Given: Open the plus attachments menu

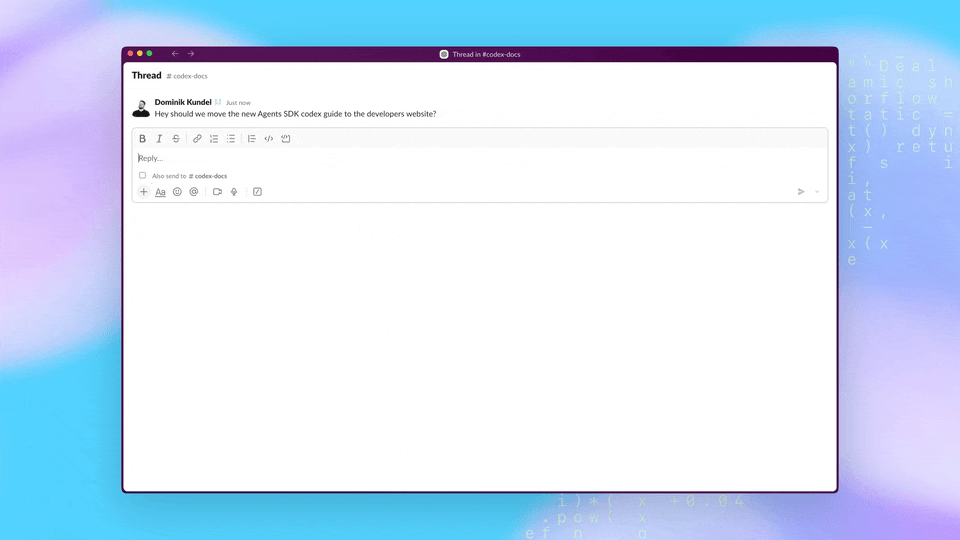Looking at the screenshot, I should [143, 192].
